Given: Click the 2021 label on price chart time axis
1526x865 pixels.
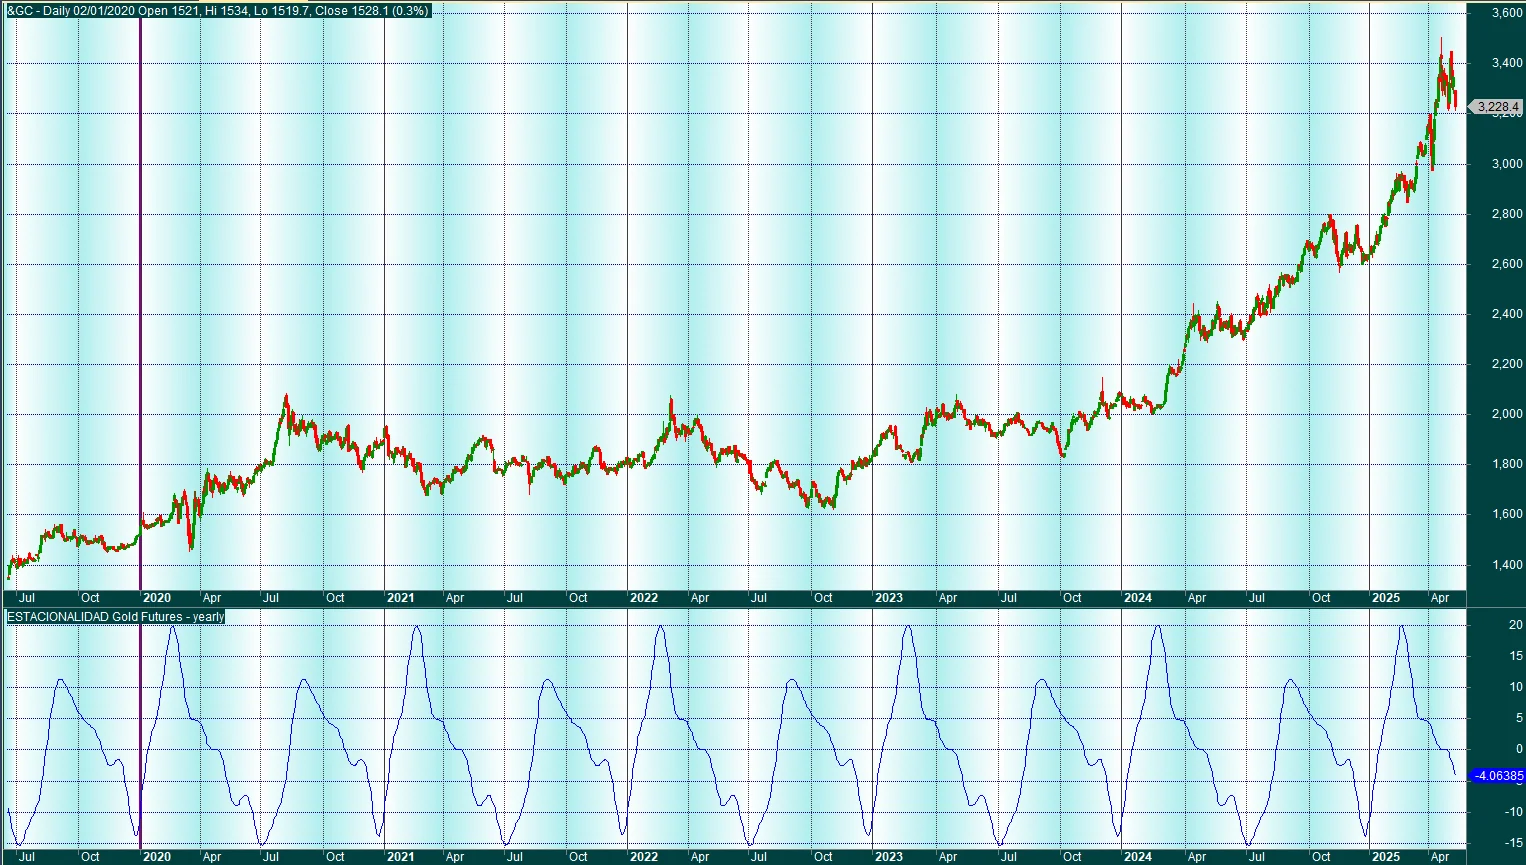Looking at the screenshot, I should tap(400, 598).
